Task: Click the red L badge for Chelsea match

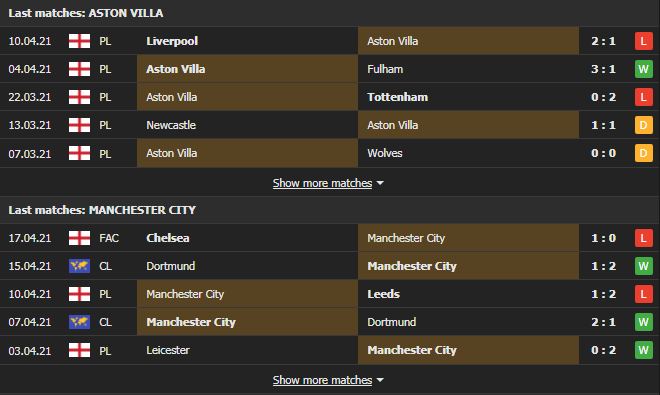Action: tap(643, 238)
